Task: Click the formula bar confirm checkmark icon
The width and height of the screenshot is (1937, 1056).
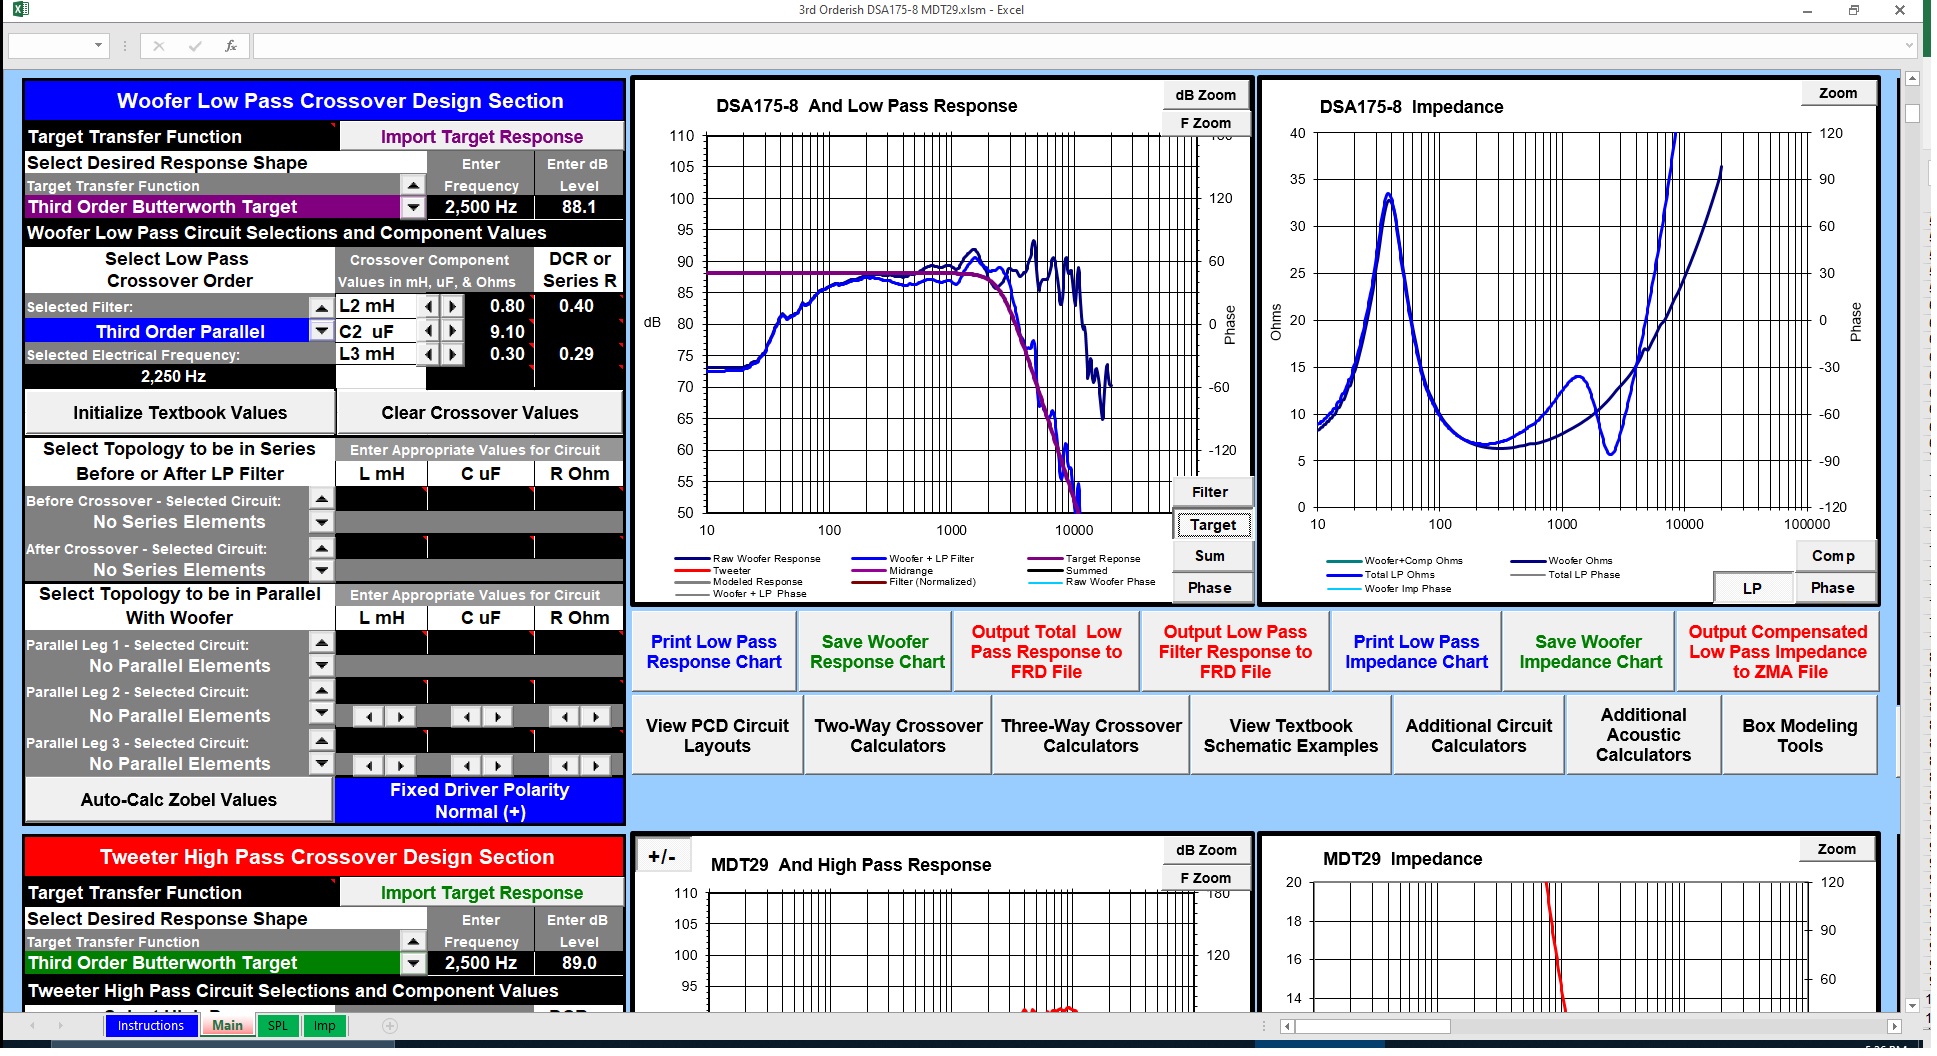Action: 194,46
